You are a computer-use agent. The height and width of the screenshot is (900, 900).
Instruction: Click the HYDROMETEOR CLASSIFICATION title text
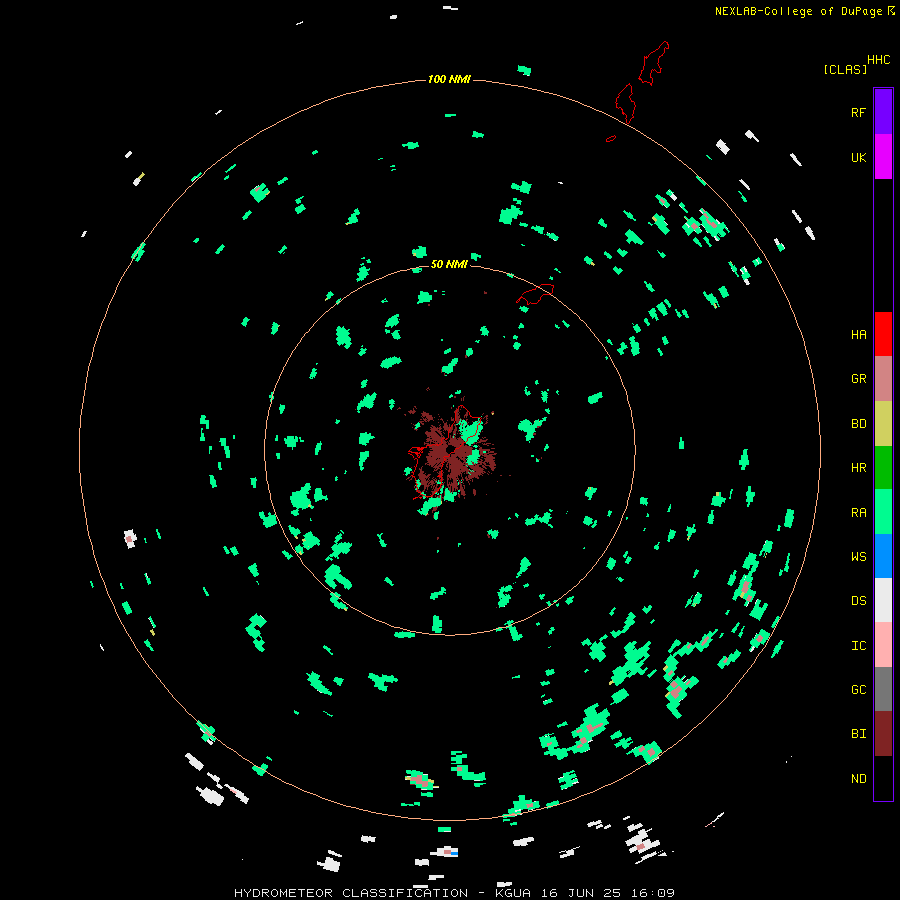(x=351, y=893)
